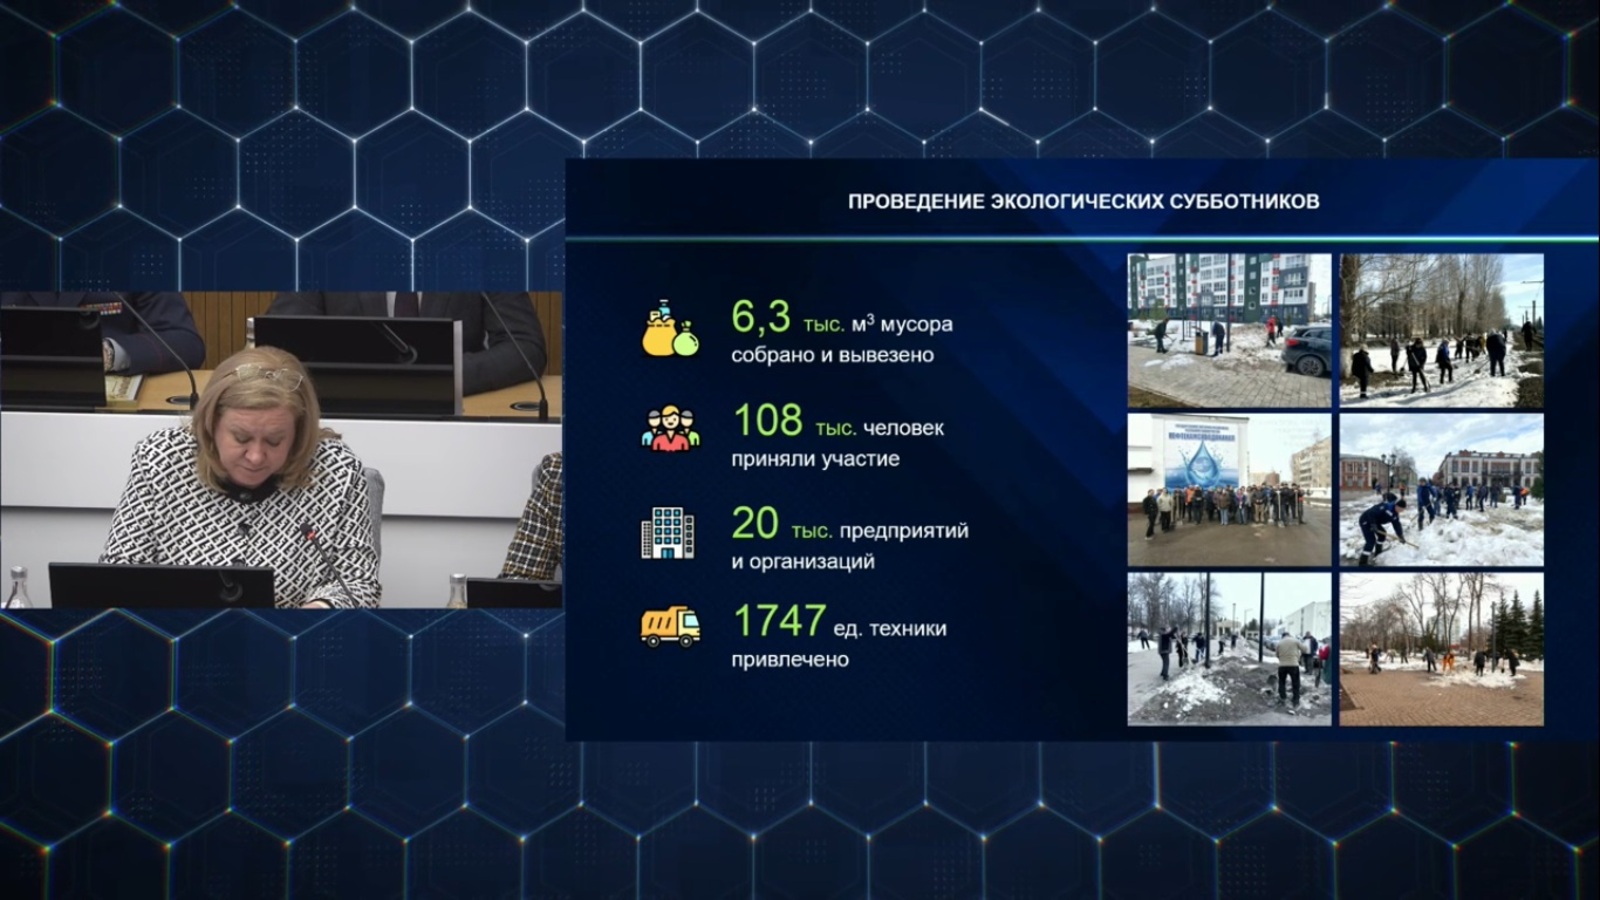Click the slide title 'Проведение экологических субботников'
The image size is (1600, 900).
pos(1083,201)
